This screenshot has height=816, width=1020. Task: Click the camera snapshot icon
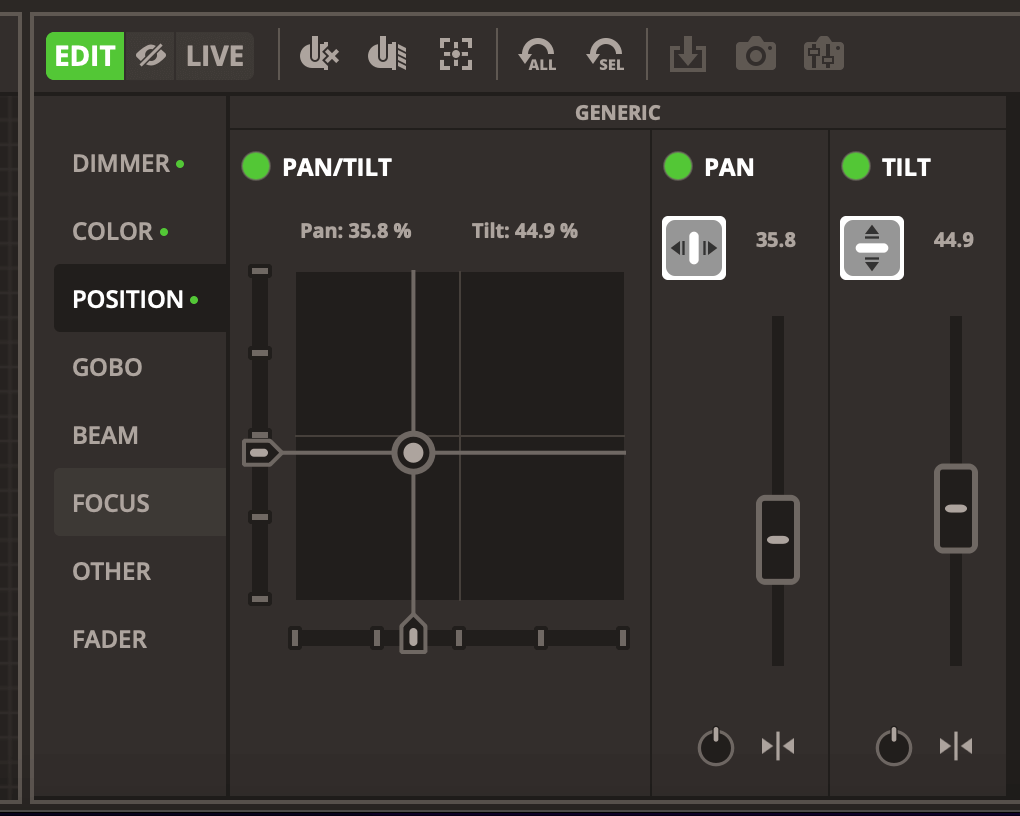coord(756,55)
